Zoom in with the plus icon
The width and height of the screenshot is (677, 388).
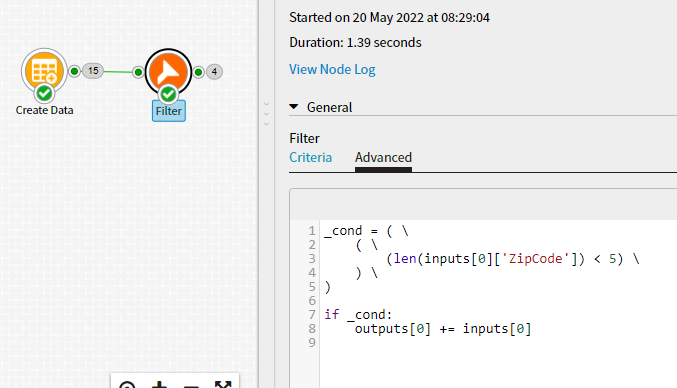pyautogui.click(x=159, y=384)
